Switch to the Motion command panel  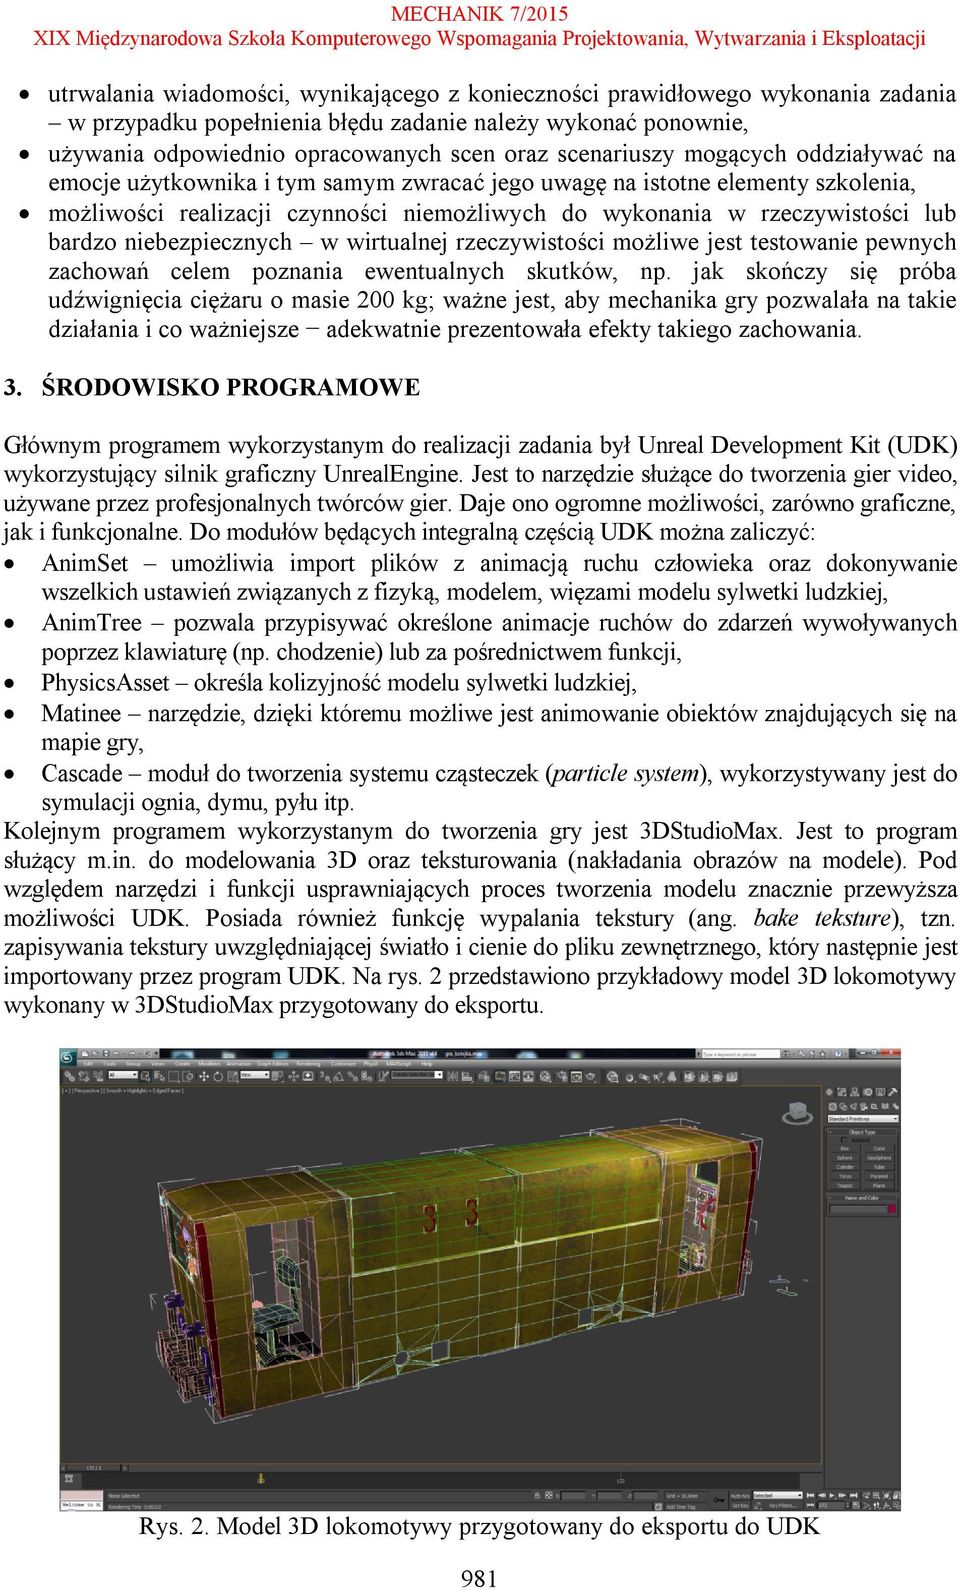point(868,1092)
